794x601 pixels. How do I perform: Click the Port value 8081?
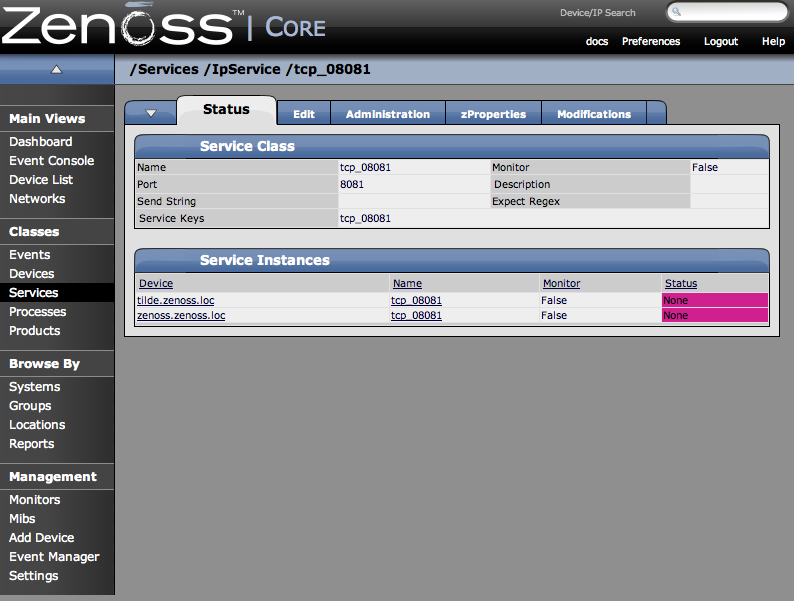coord(352,184)
